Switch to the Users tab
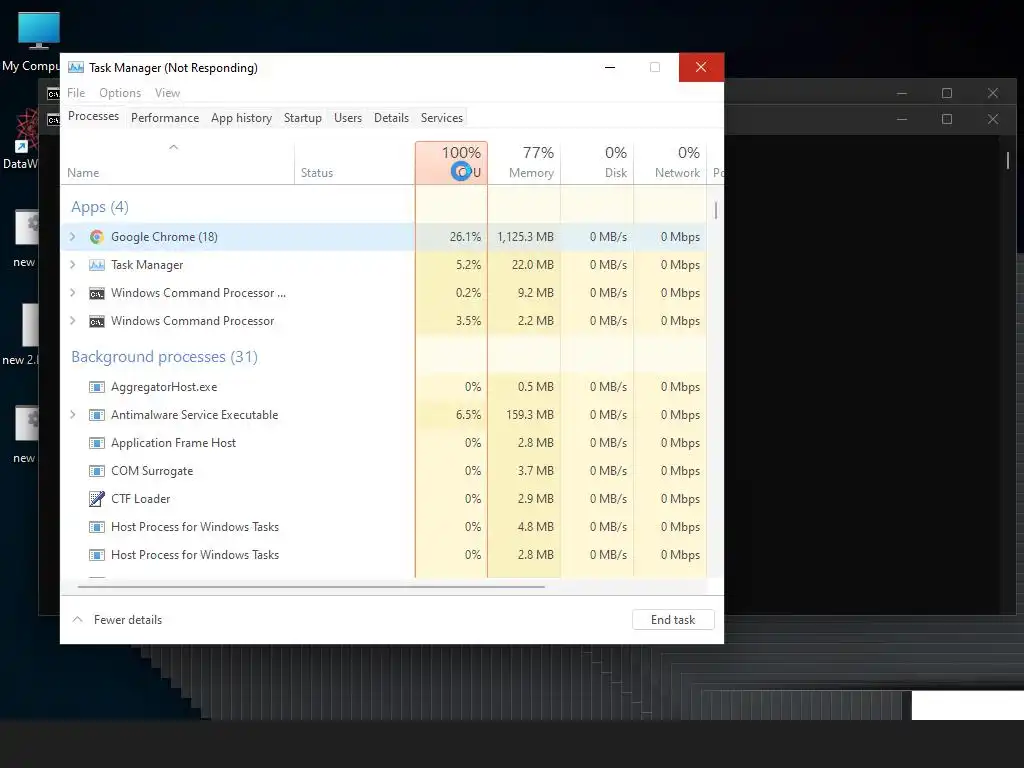This screenshot has height=768, width=1024. (347, 118)
